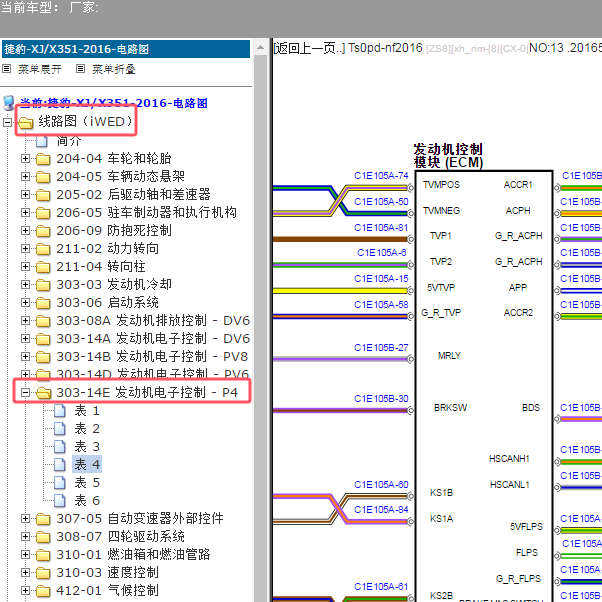This screenshot has height=602, width=602.
Task: Click the C1E105A-74 connector label
Action: 381,176
